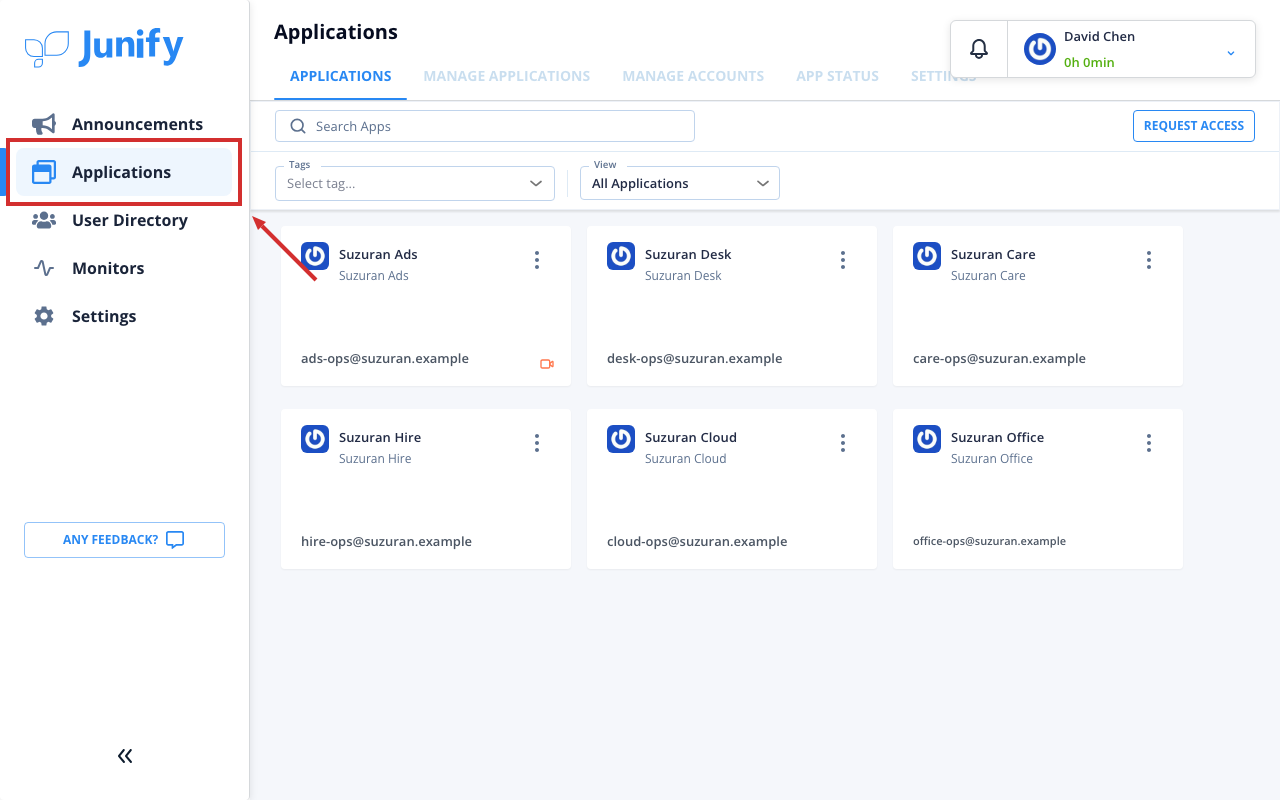Click the Suzuran Office card title
This screenshot has width=1280, height=800.
[997, 437]
